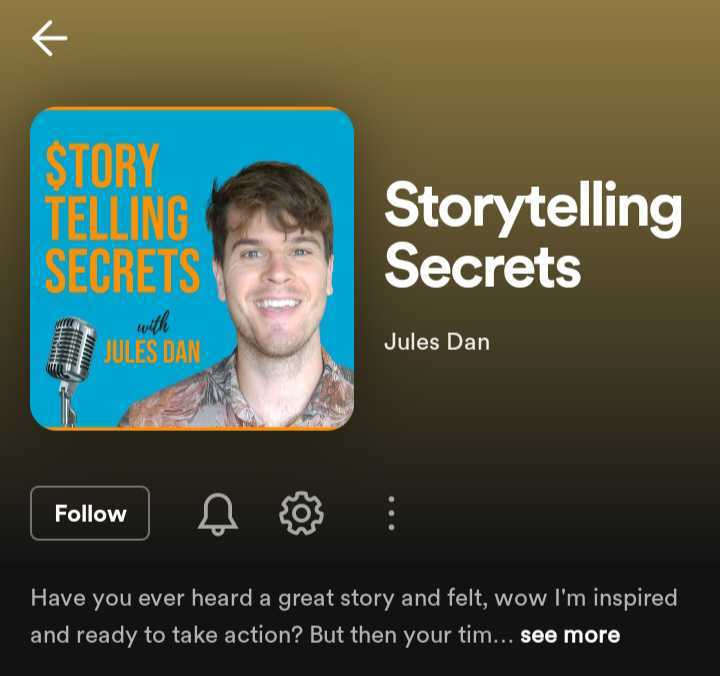The width and height of the screenshot is (720, 676).
Task: Tap the Storytelling Secrets podcast title
Action: tap(533, 234)
